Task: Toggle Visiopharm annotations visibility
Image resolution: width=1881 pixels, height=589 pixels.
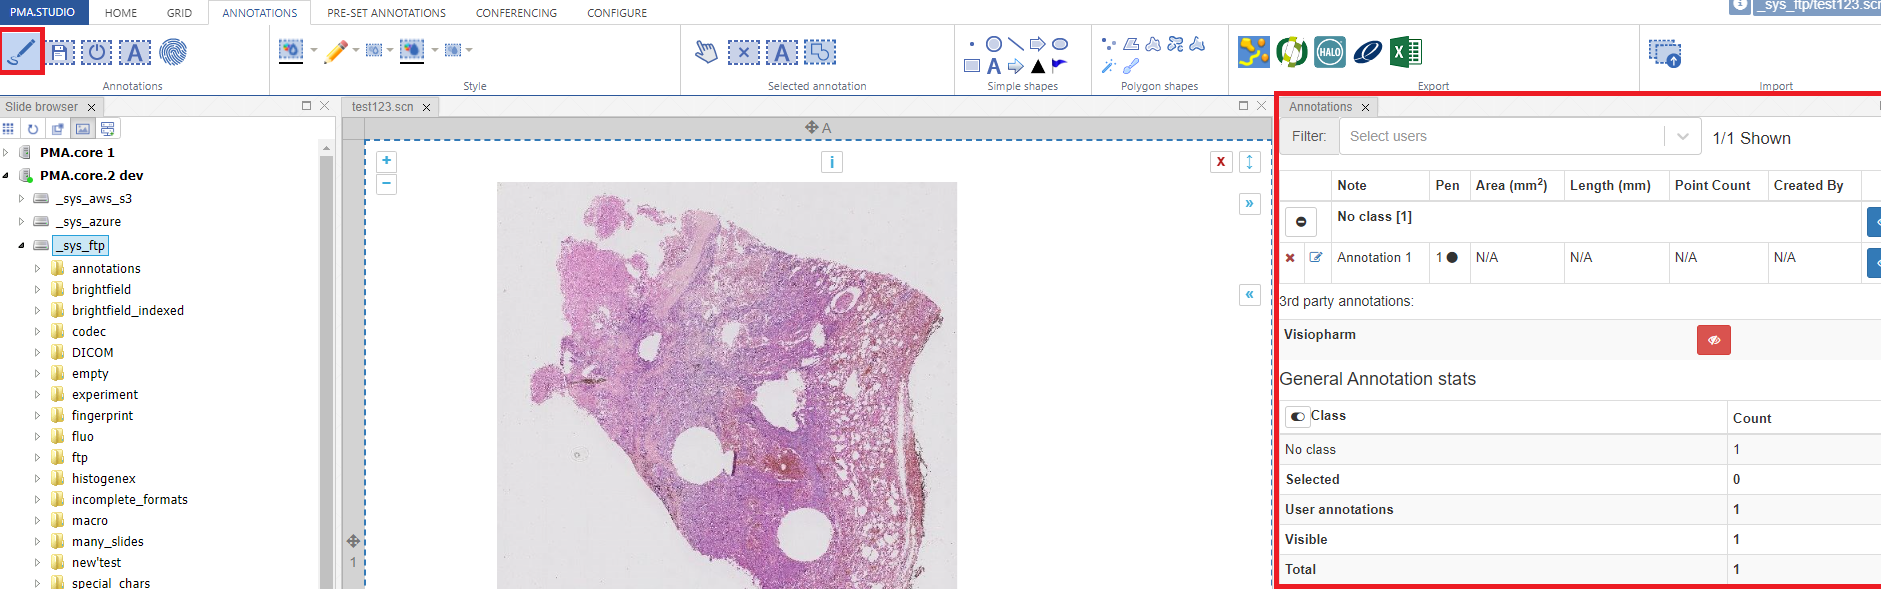Action: pos(1713,340)
